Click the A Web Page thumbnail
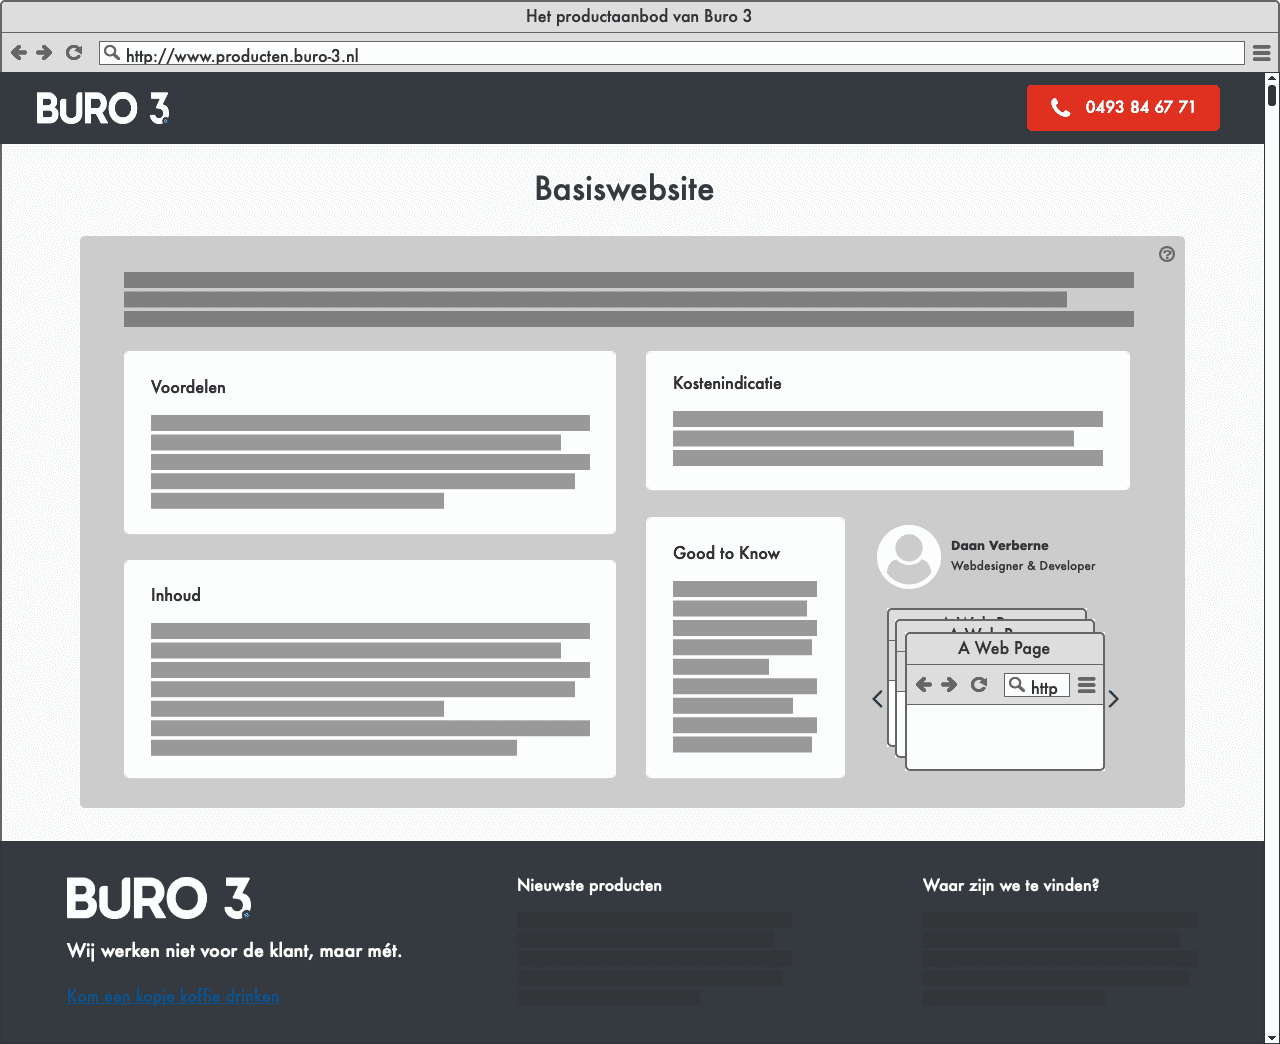Viewport: 1280px width, 1044px height. (1004, 700)
